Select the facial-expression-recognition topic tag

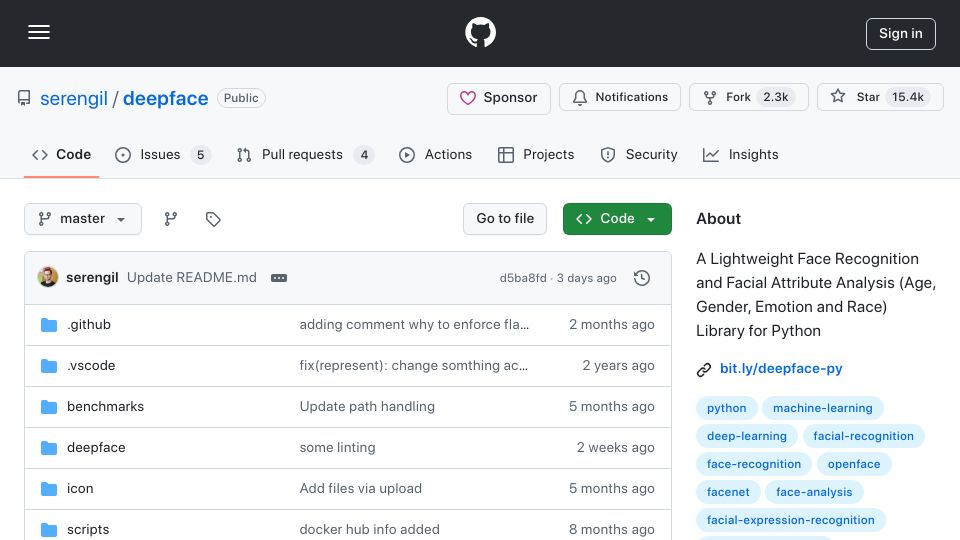(790, 520)
